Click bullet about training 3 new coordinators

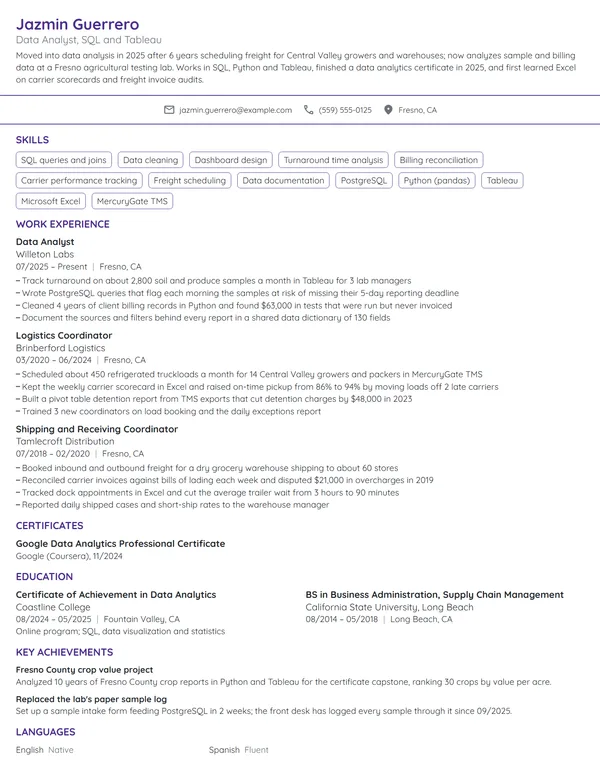point(168,411)
